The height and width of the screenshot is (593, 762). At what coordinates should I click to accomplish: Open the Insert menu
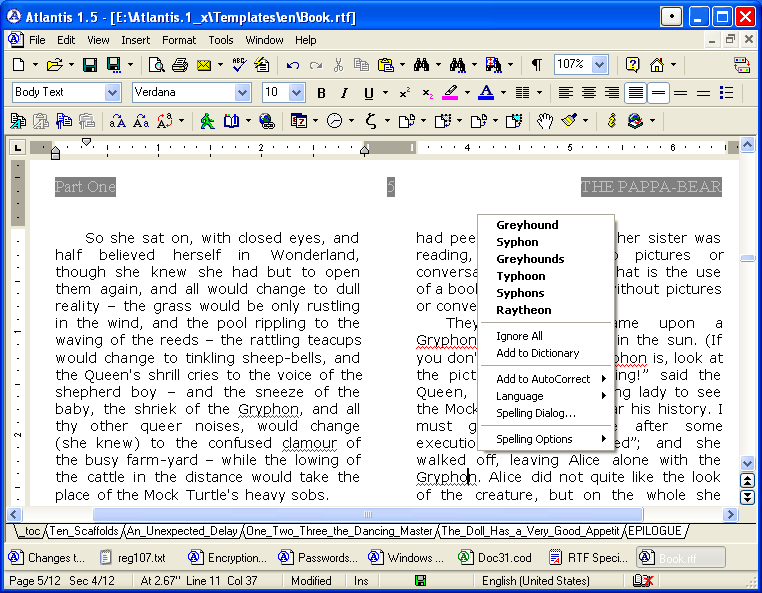point(136,40)
